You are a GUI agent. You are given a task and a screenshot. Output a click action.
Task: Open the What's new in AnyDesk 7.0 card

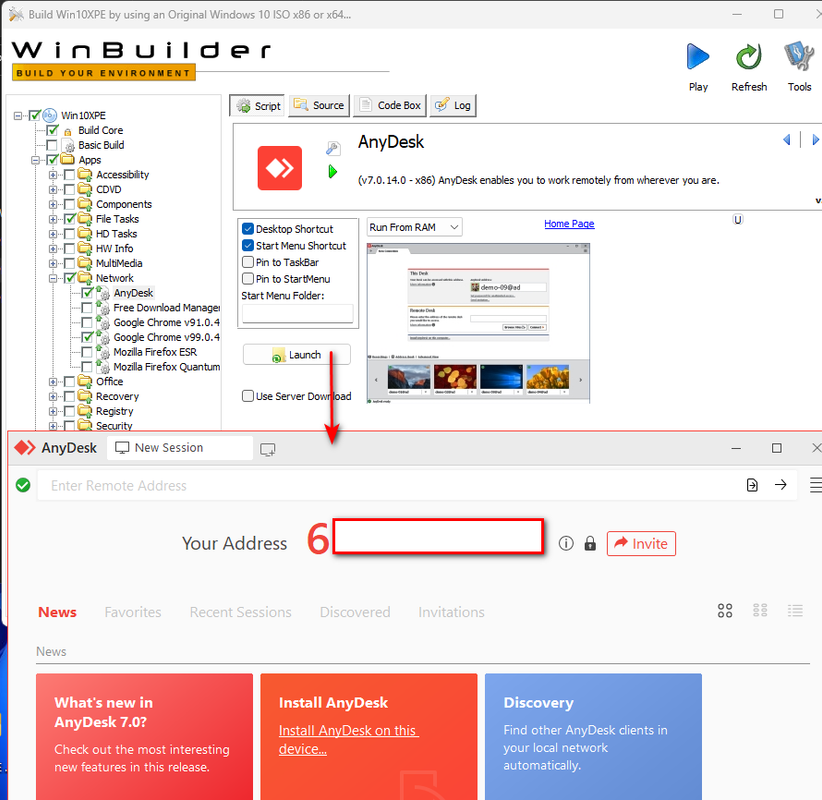(144, 737)
